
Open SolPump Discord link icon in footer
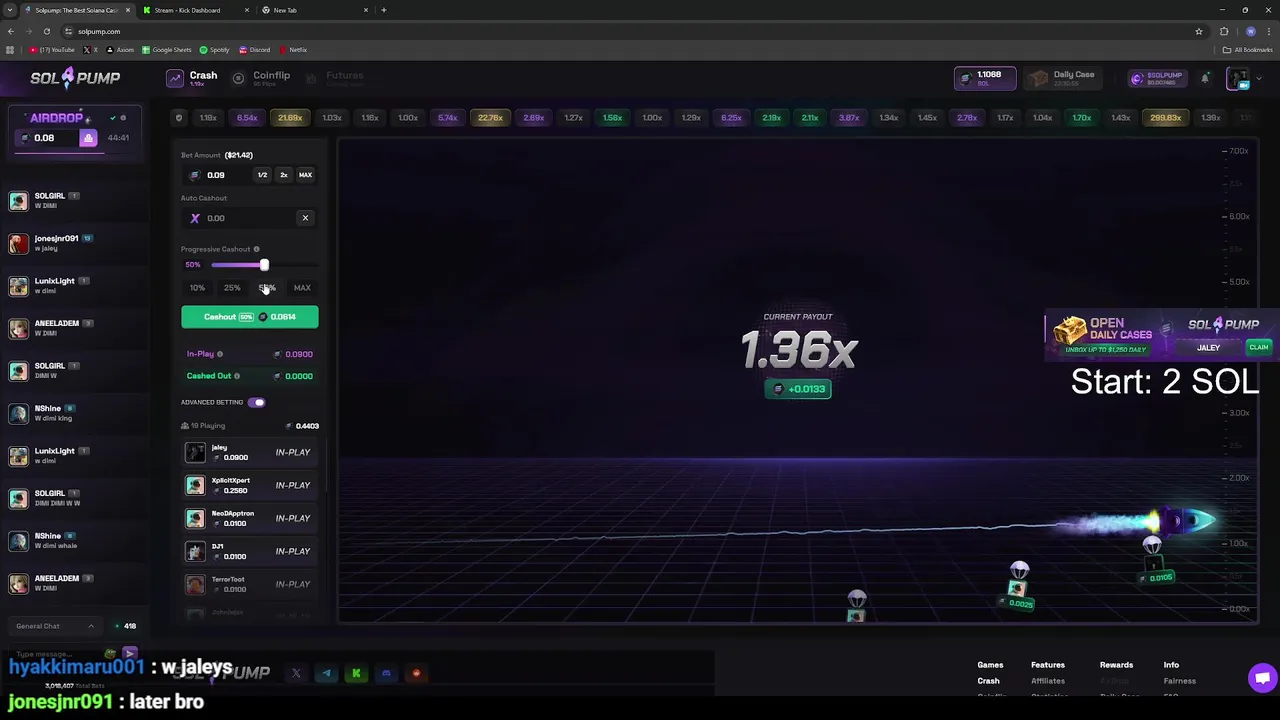click(x=386, y=674)
